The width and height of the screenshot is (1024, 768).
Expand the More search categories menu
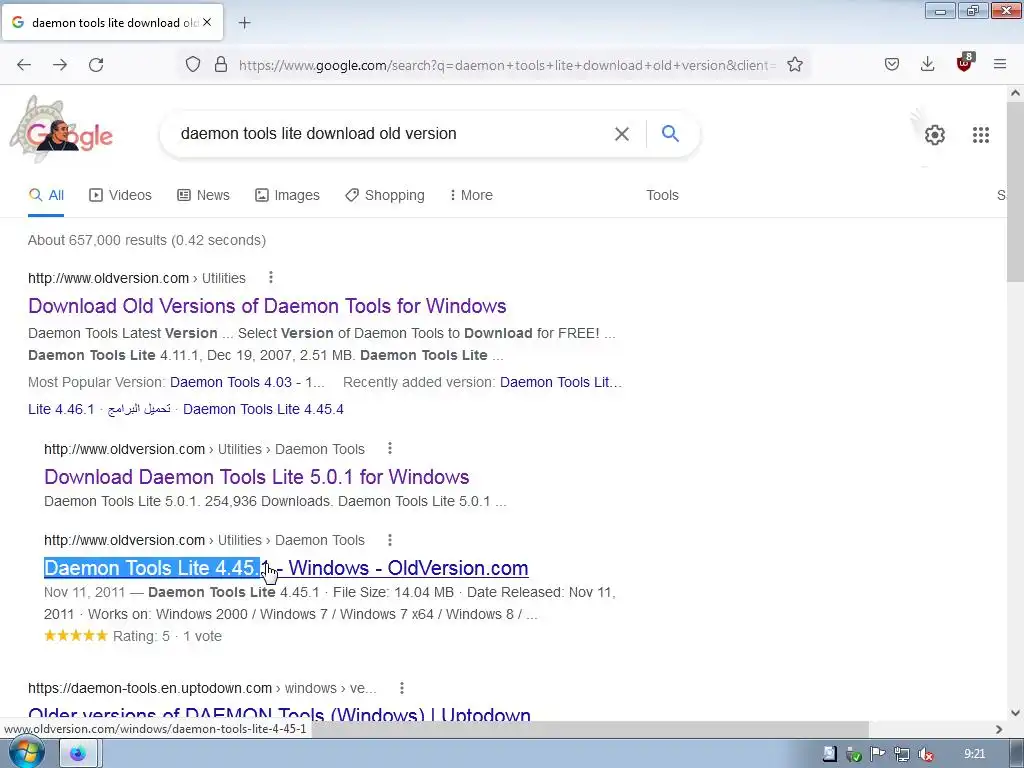tap(471, 195)
